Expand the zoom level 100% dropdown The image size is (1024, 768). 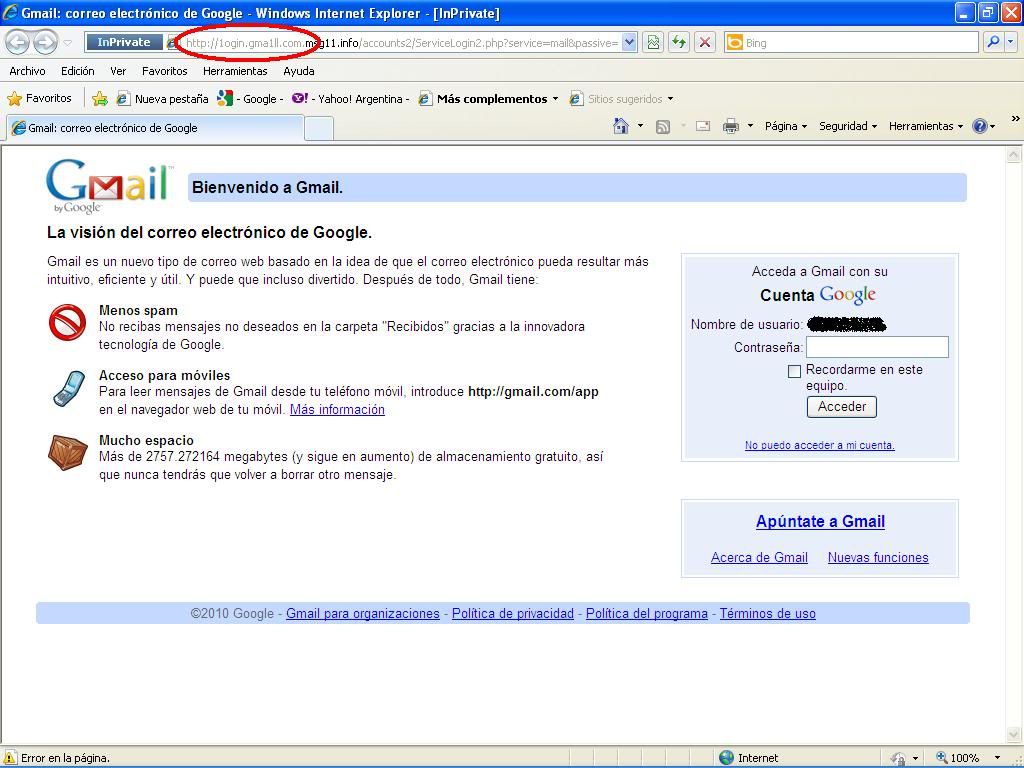pyautogui.click(x=996, y=758)
